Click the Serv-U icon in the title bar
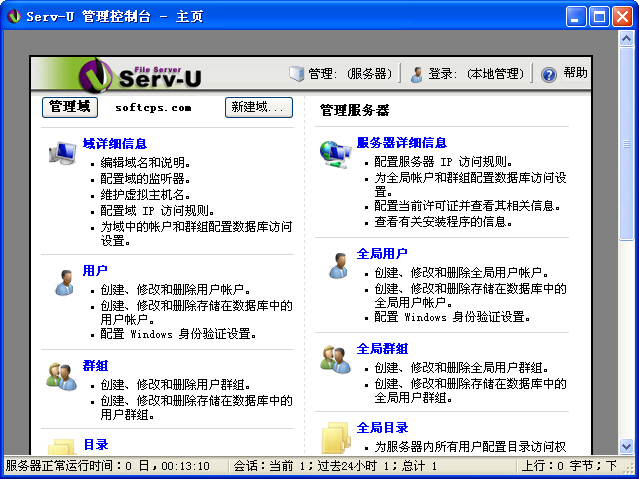639x479 pixels. pos(14,16)
